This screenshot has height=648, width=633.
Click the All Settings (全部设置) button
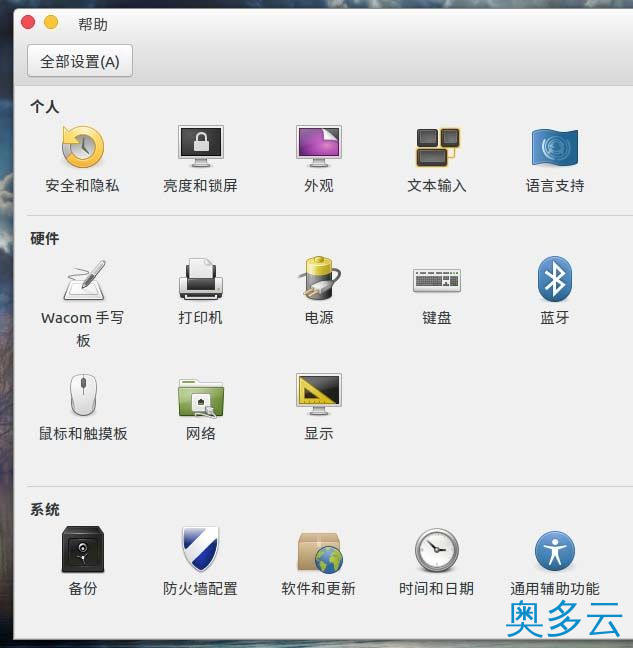coord(80,61)
